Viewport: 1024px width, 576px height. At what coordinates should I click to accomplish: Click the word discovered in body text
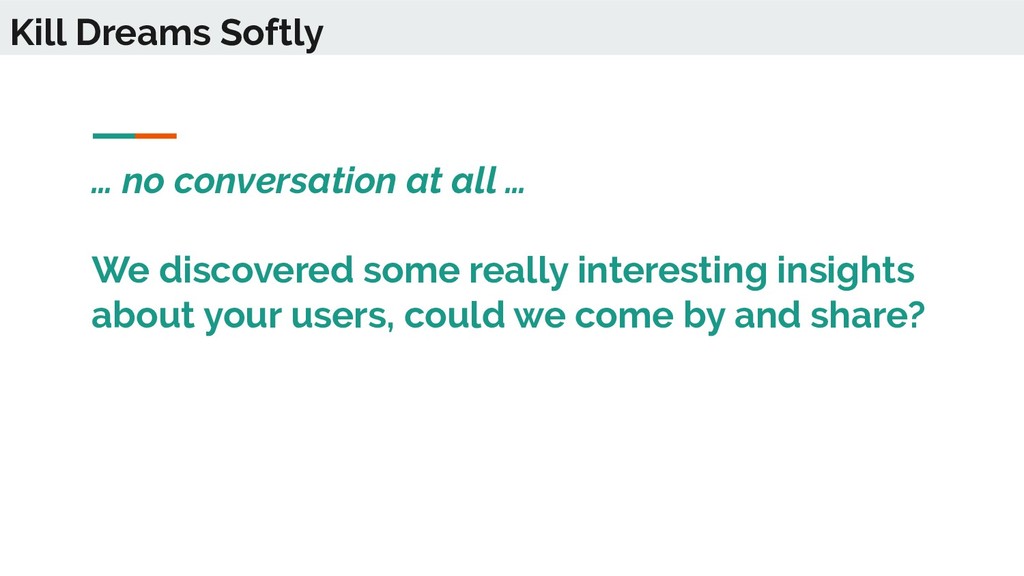point(256,270)
